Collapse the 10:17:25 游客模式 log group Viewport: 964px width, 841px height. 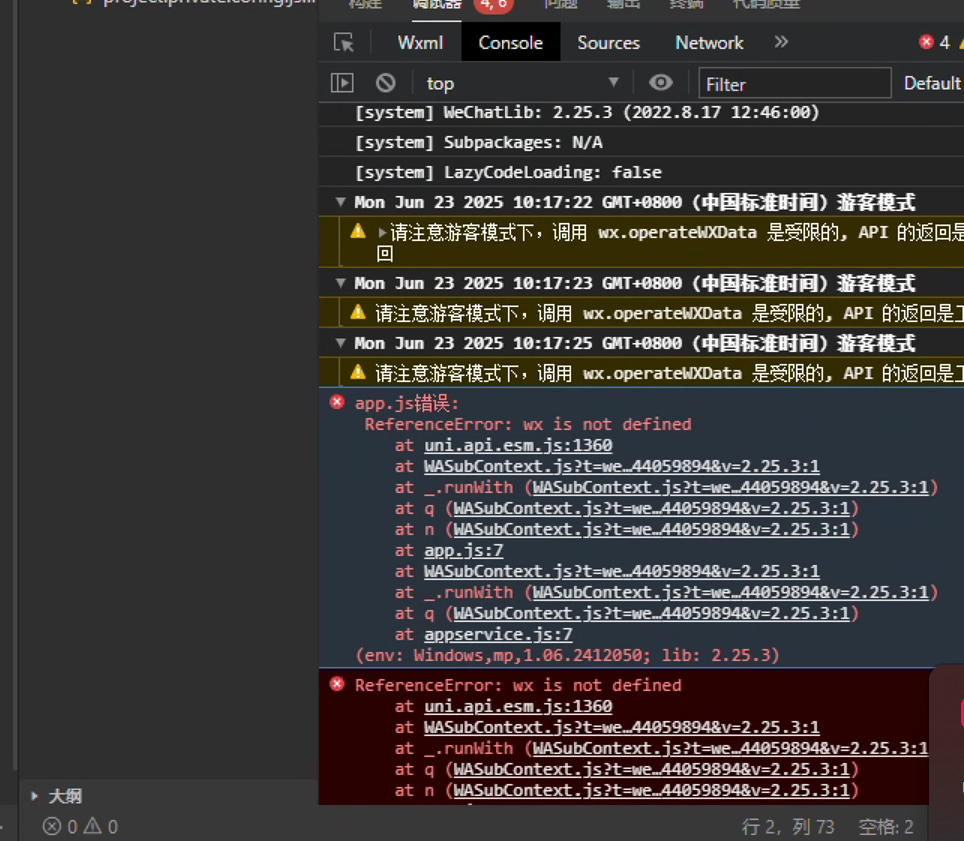pos(341,343)
